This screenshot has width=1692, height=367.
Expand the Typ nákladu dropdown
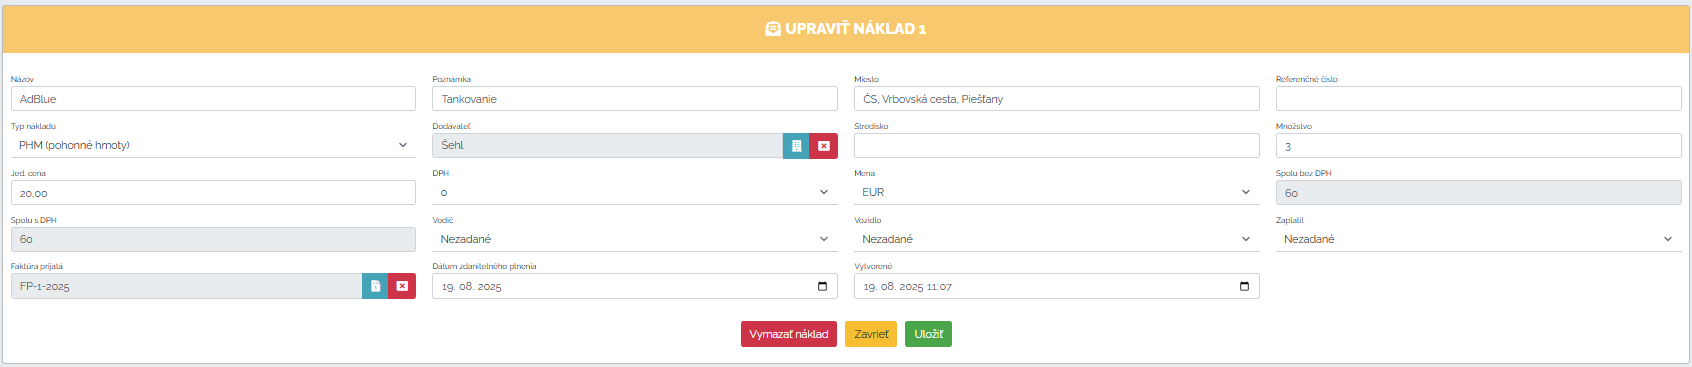pos(213,145)
